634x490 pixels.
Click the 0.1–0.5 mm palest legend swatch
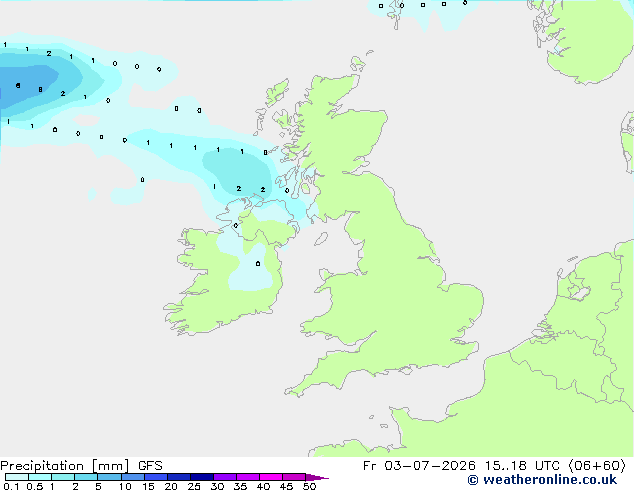(17, 477)
